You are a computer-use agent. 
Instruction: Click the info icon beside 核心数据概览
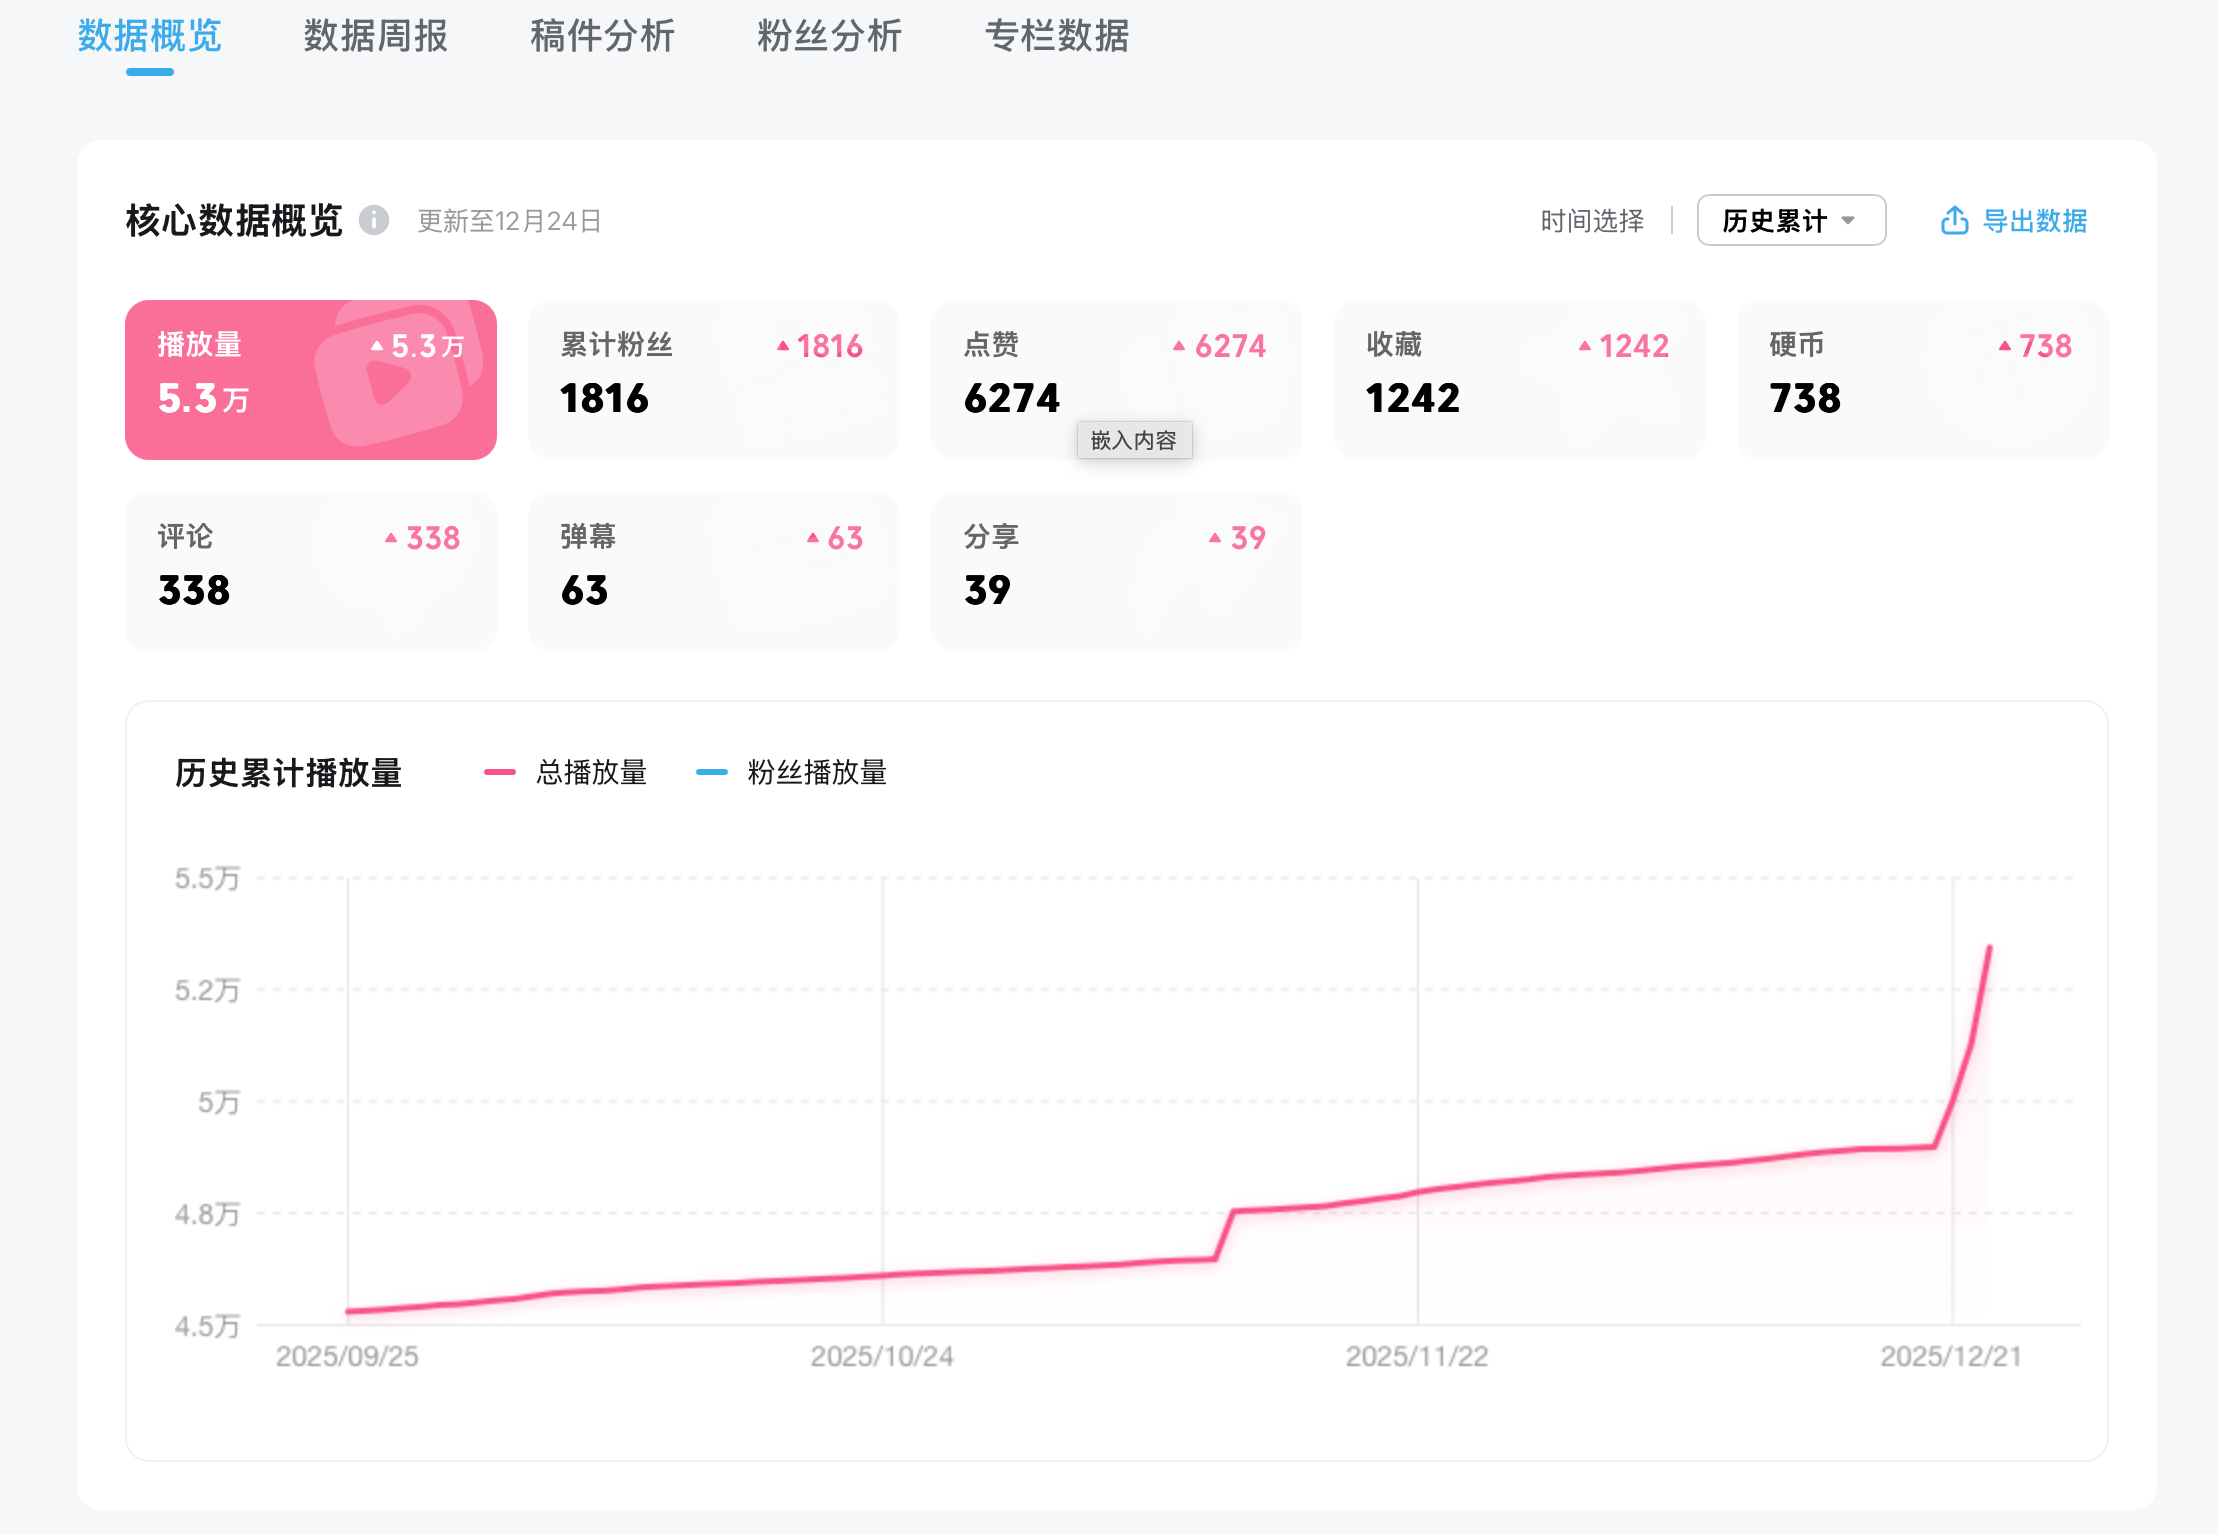374,220
